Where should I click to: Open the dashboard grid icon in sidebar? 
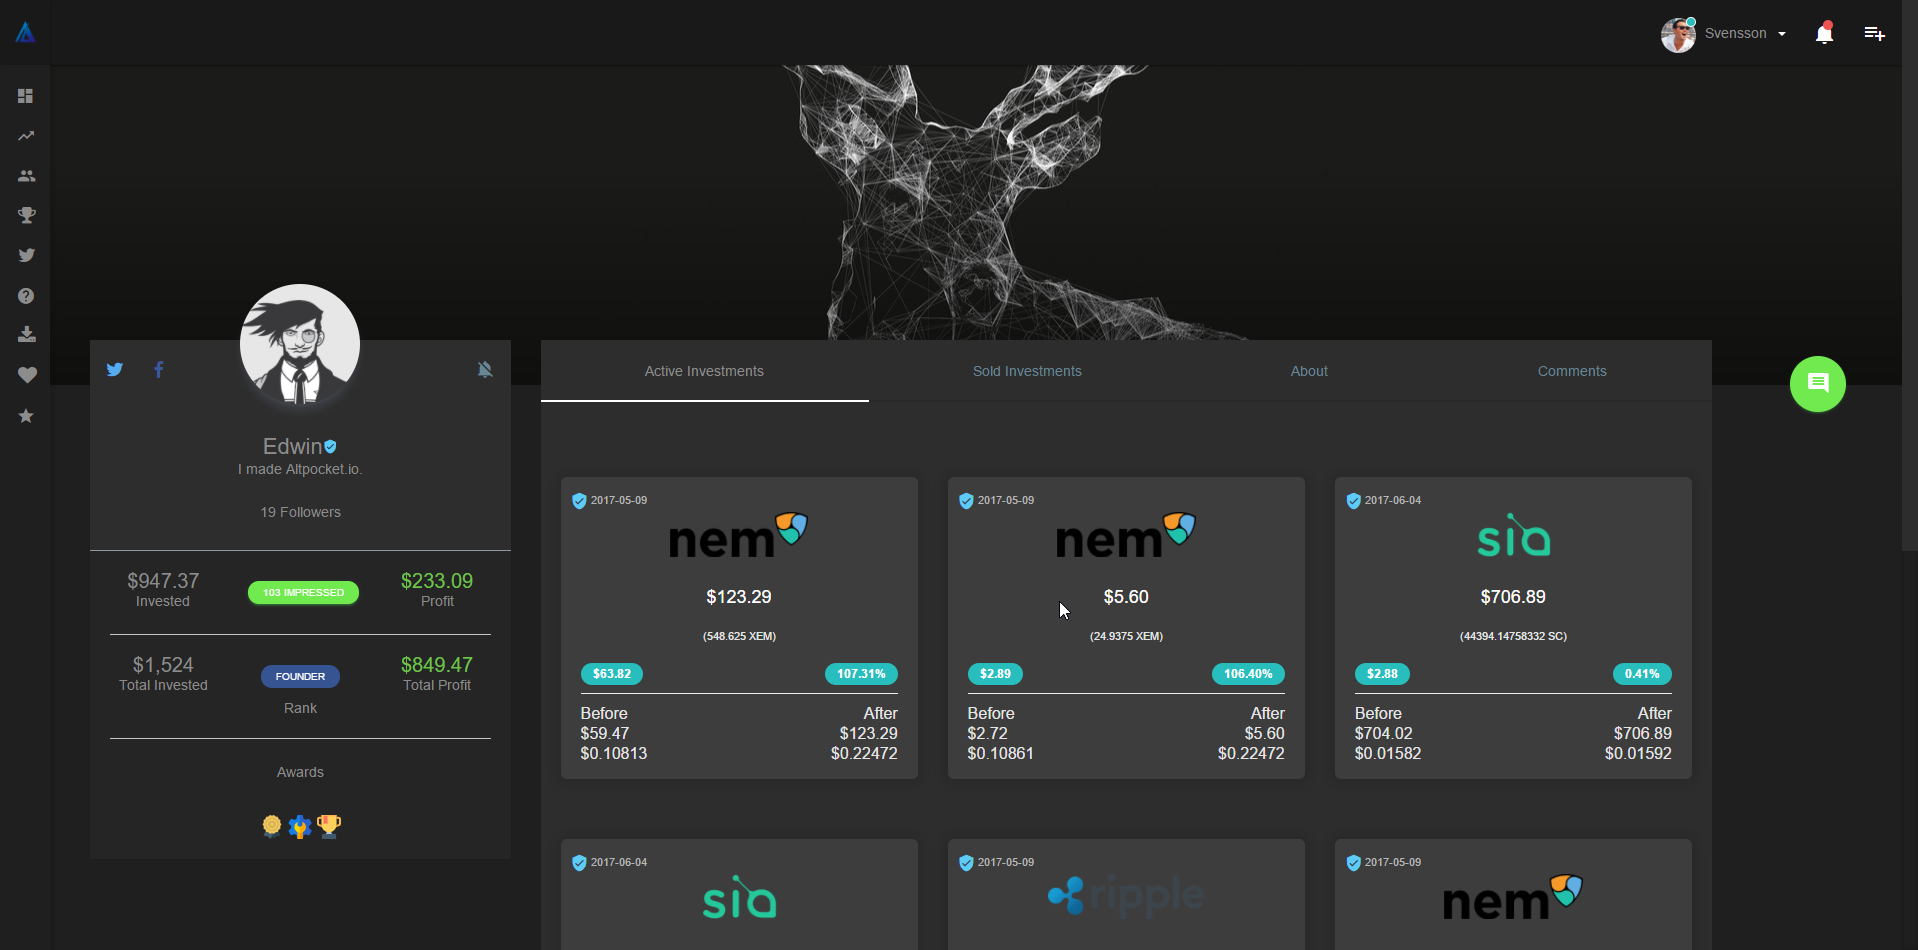[26, 96]
